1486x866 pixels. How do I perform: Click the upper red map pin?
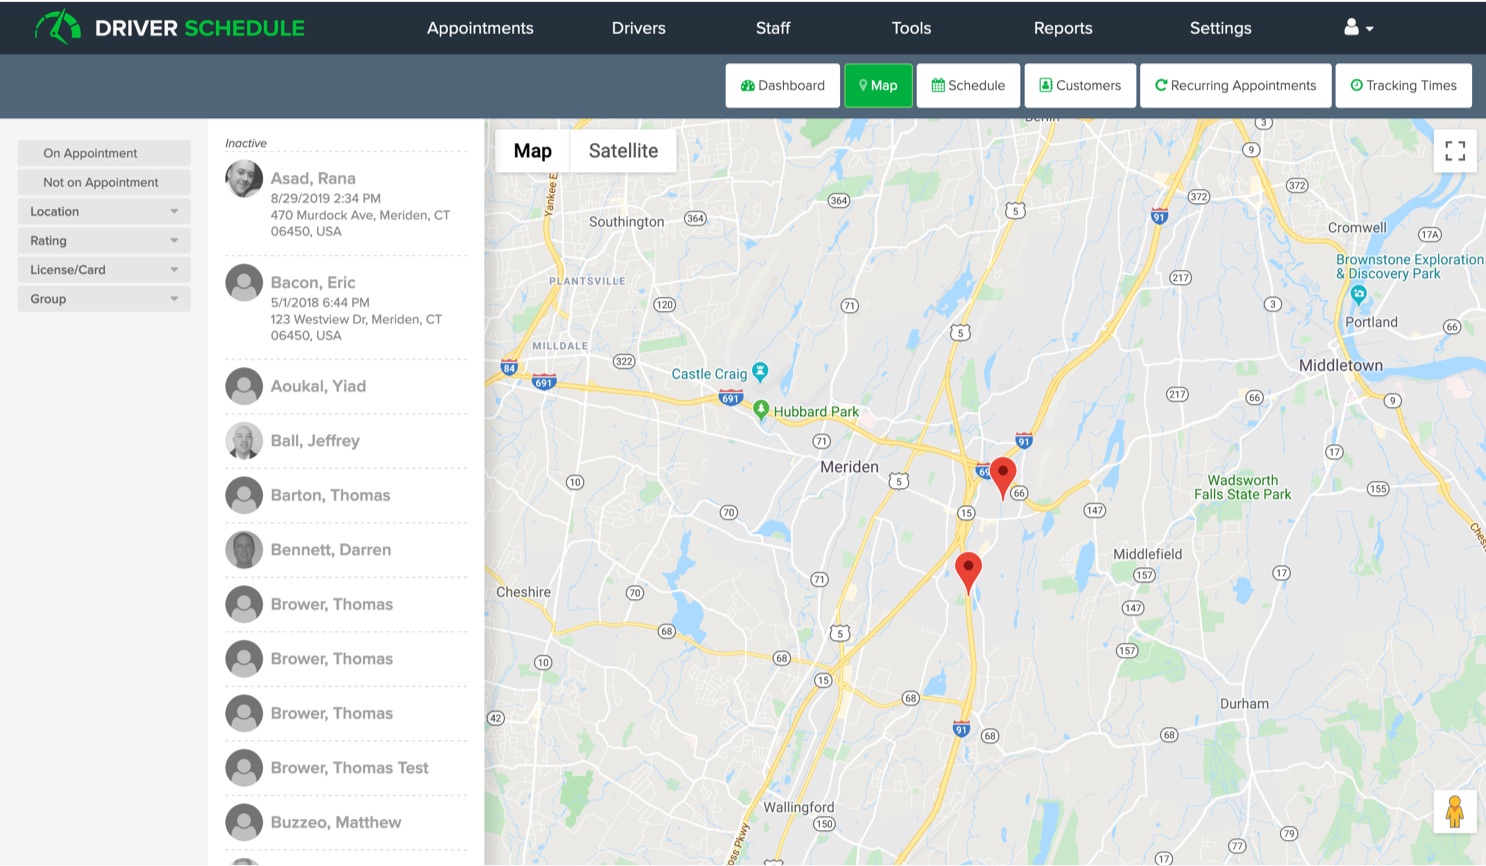coord(1002,474)
